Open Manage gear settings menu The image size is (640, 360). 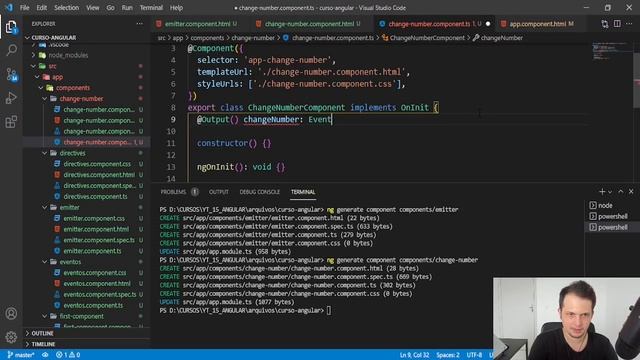pyautogui.click(x=11, y=337)
